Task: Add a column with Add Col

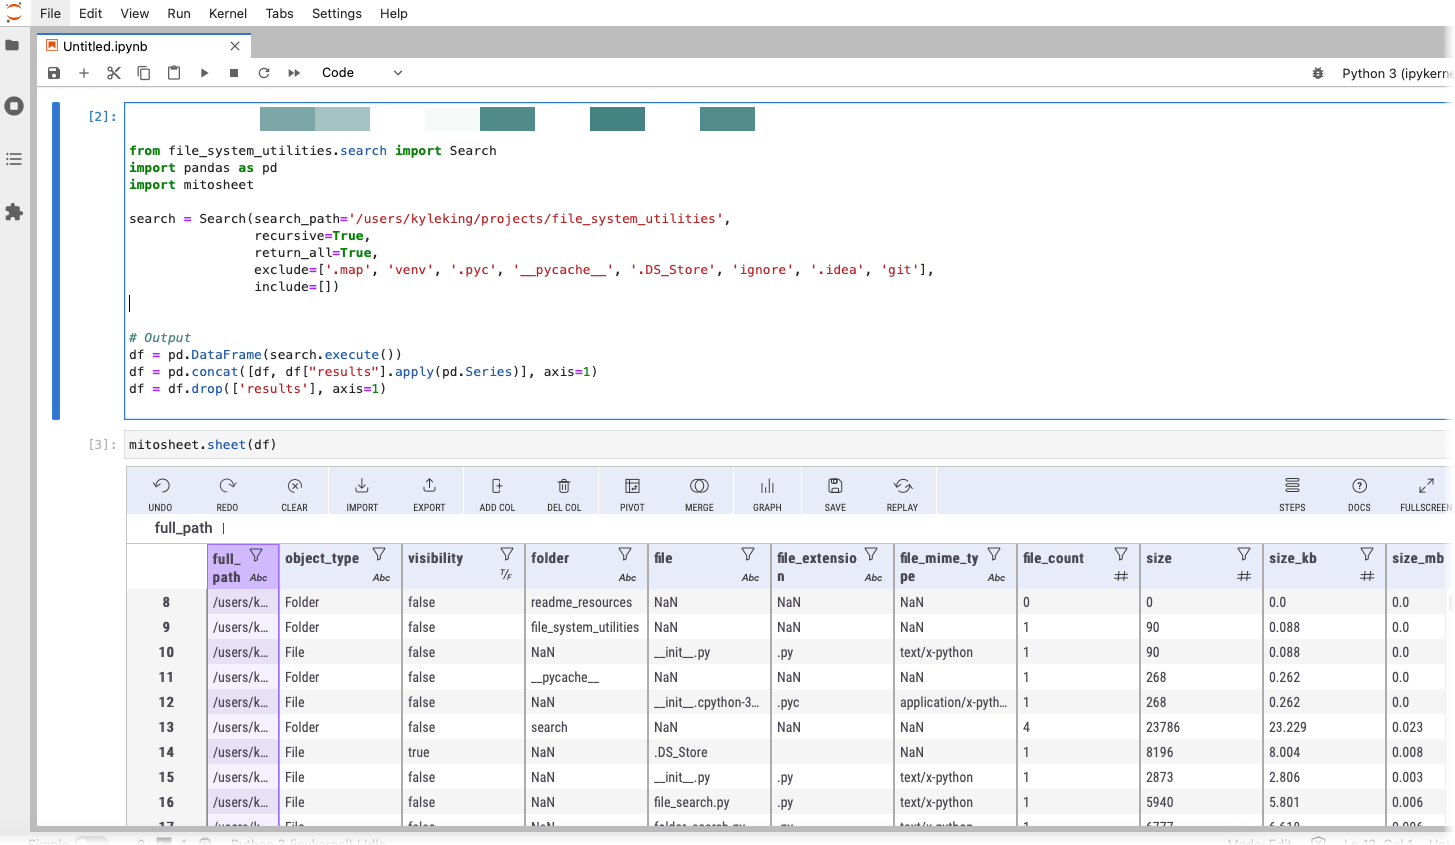Action: click(x=497, y=494)
